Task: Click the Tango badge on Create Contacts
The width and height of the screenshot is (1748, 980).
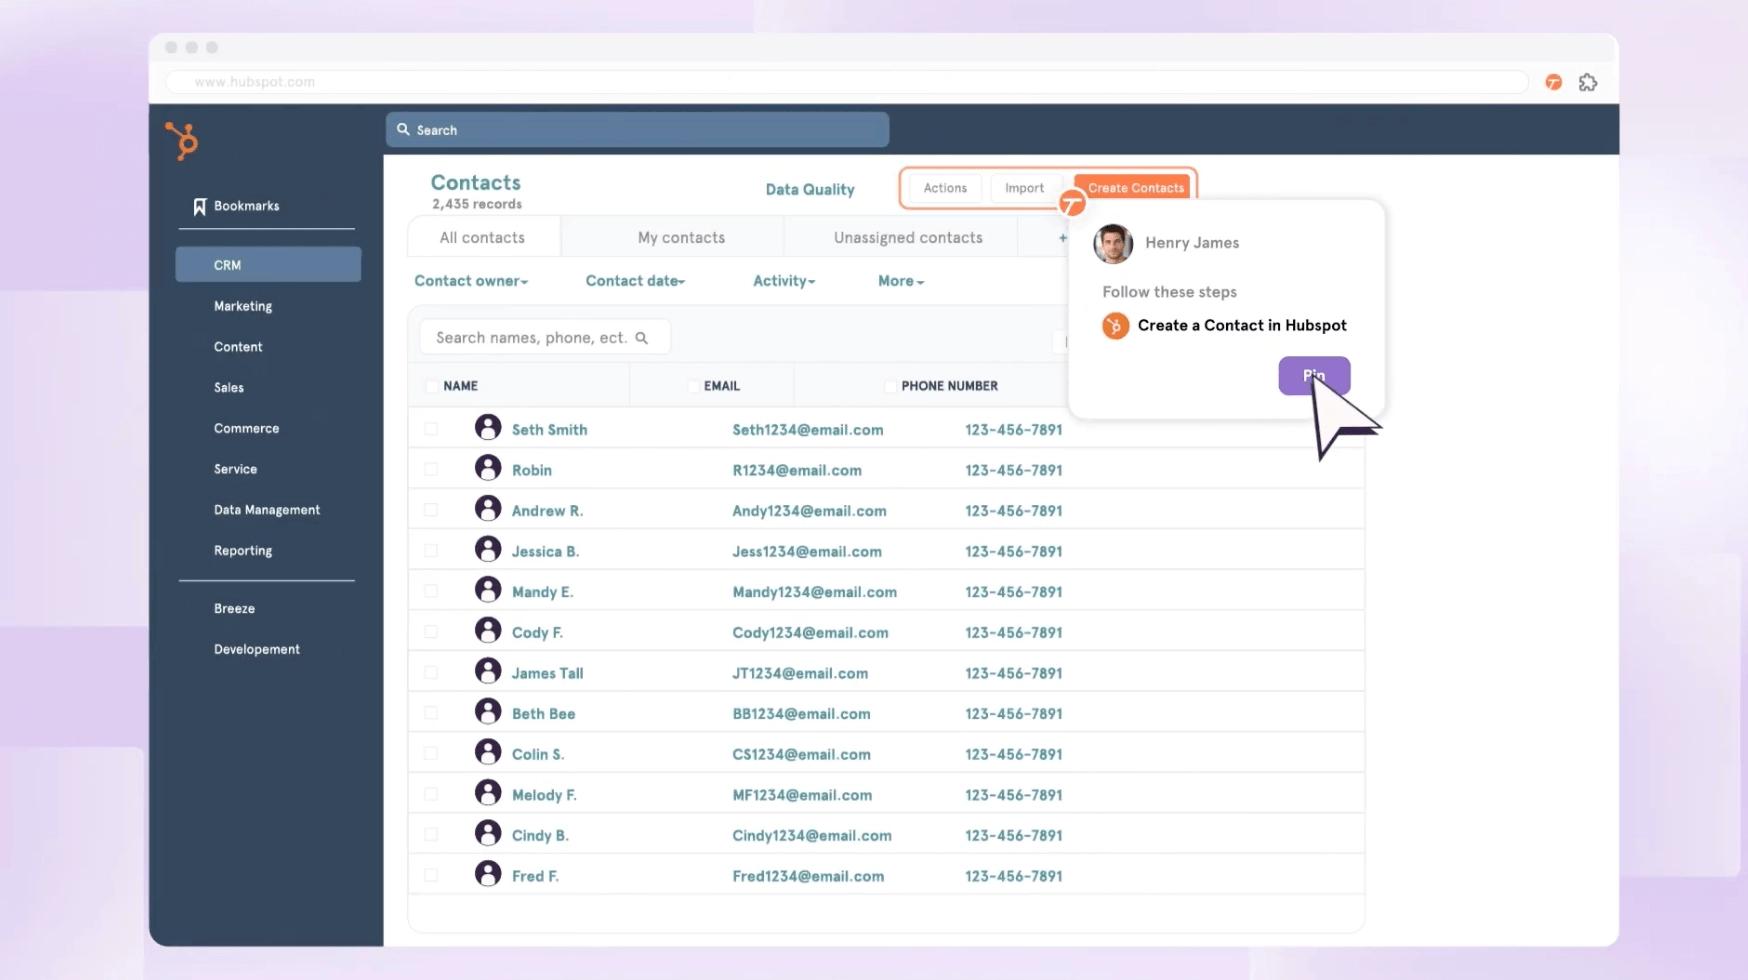Action: pyautogui.click(x=1072, y=203)
